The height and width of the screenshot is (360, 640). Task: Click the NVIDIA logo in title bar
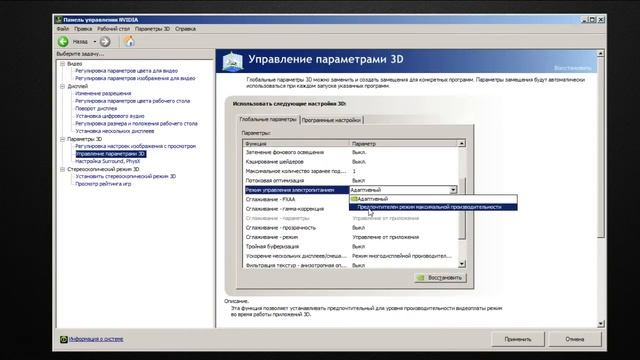pyautogui.click(x=58, y=20)
